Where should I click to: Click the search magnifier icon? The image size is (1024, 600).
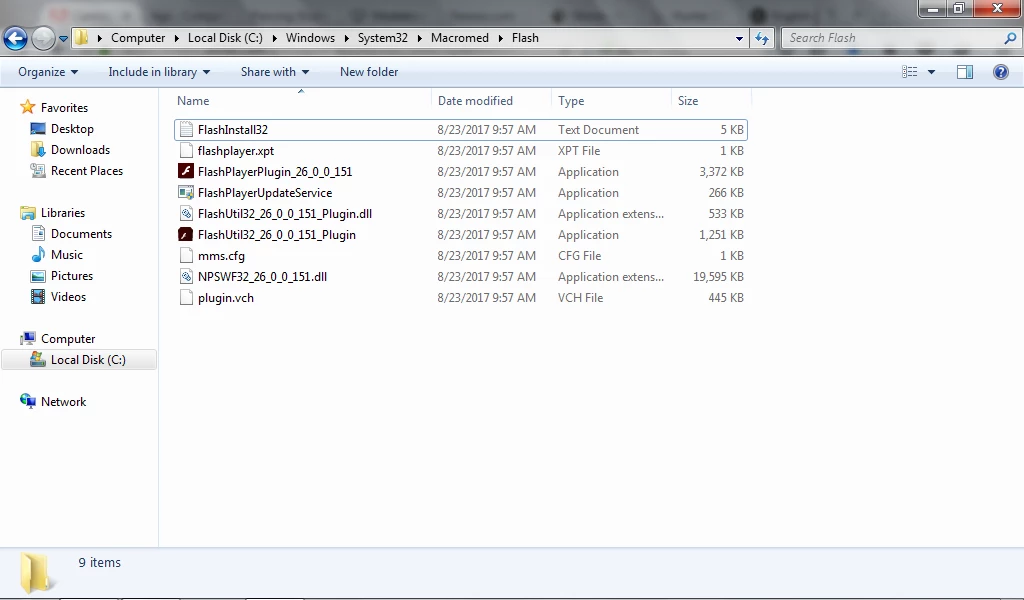[1010, 39]
